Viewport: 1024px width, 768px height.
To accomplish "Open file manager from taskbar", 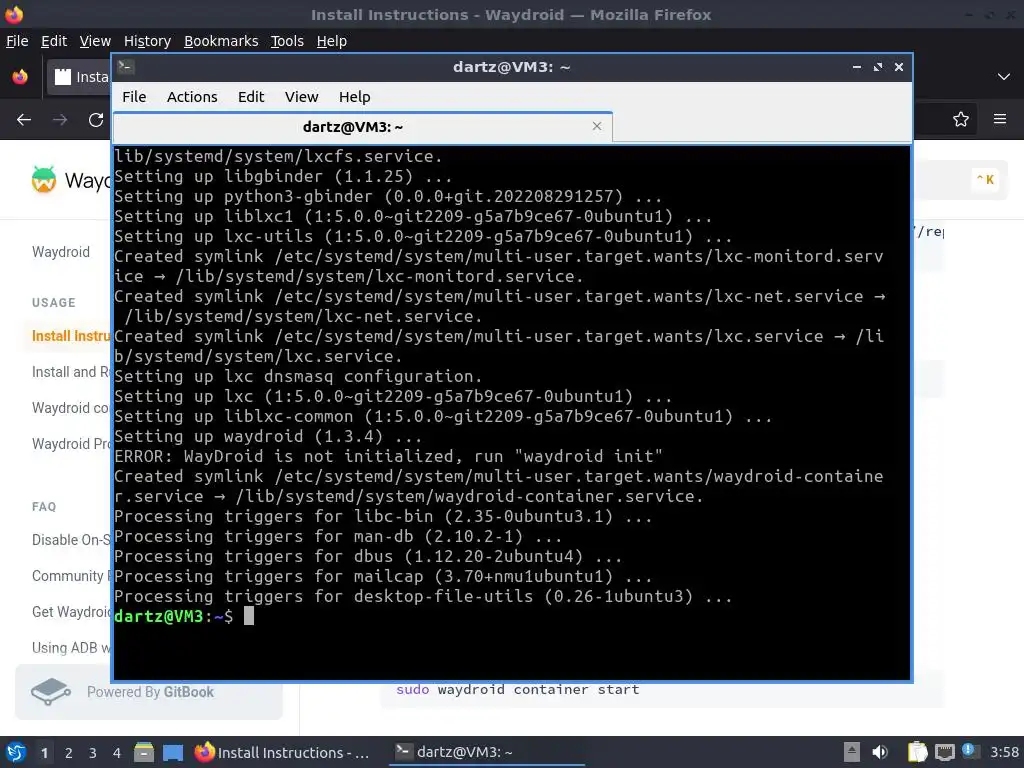I will [x=144, y=752].
